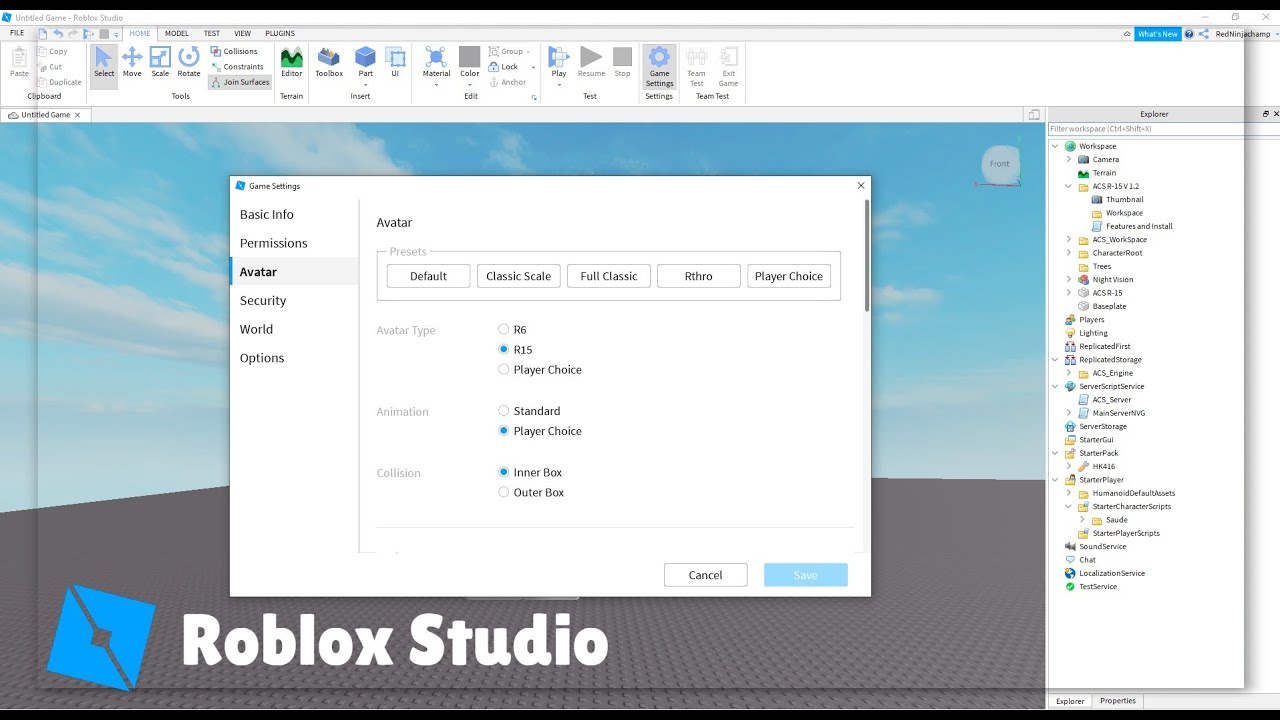Image resolution: width=1280 pixels, height=720 pixels.
Task: Click the Anchor tool
Action: [x=508, y=82]
